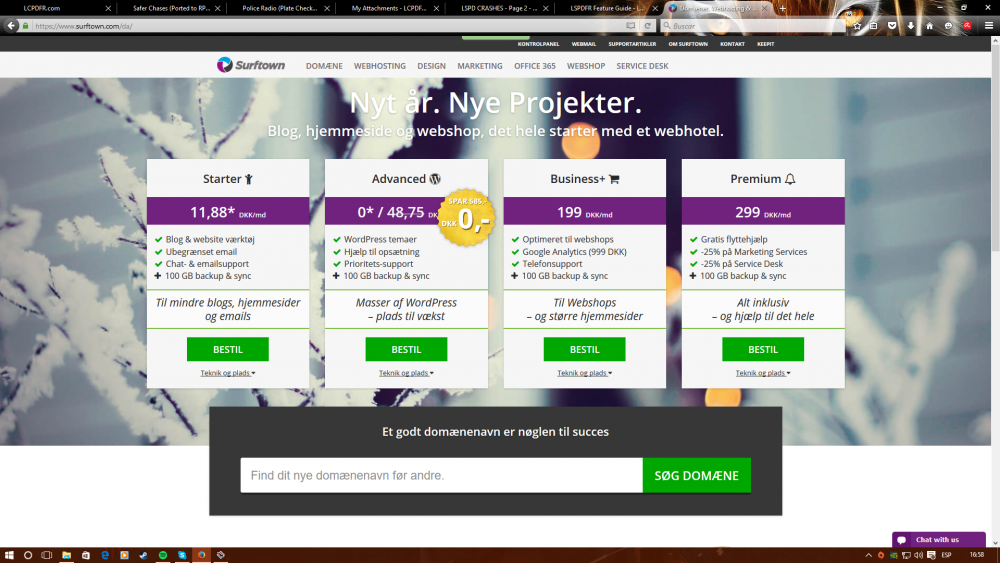Click the Surftown logo
The height and width of the screenshot is (563, 1000).
coord(251,65)
